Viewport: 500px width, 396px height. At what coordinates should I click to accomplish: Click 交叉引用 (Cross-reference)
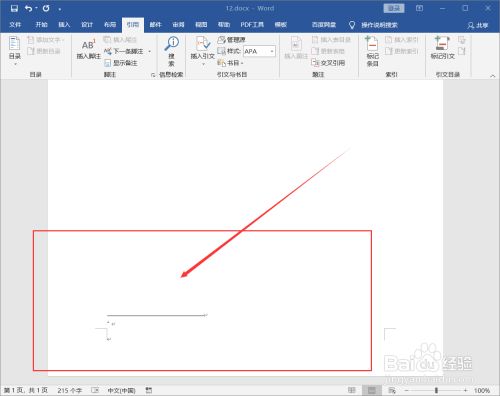point(328,63)
